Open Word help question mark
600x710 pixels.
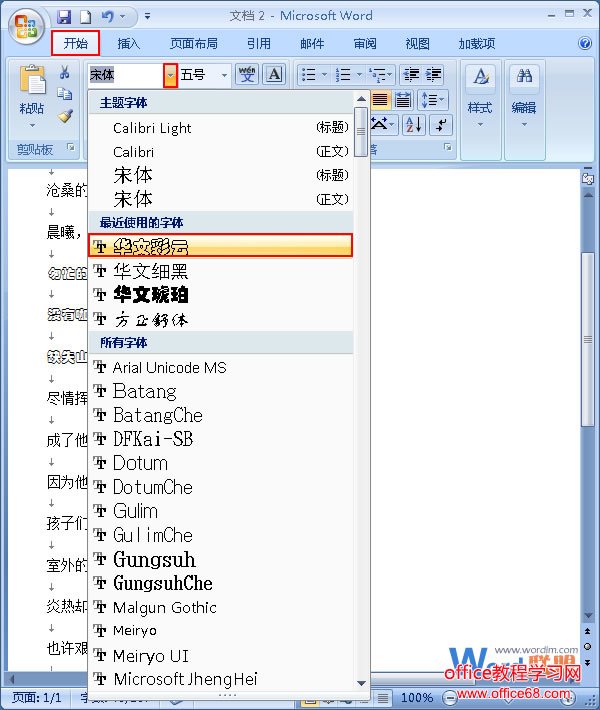coord(585,43)
